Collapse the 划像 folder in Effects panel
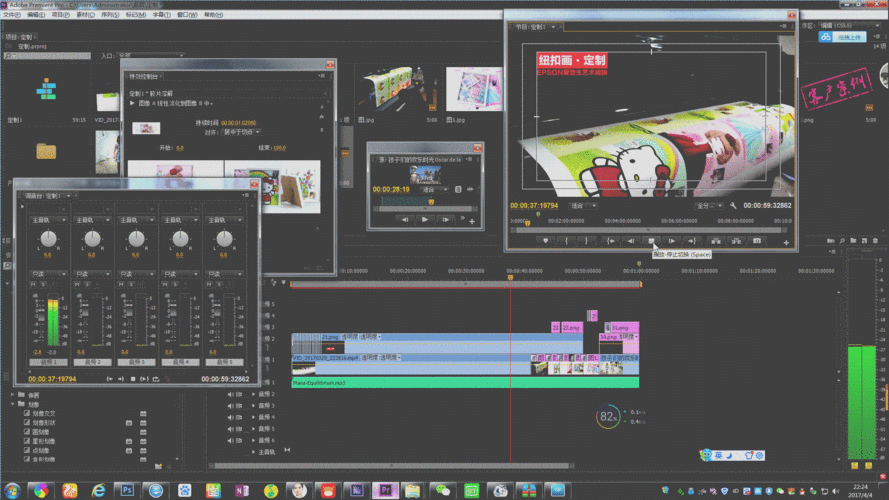Image resolution: width=889 pixels, height=500 pixels. [x=12, y=404]
